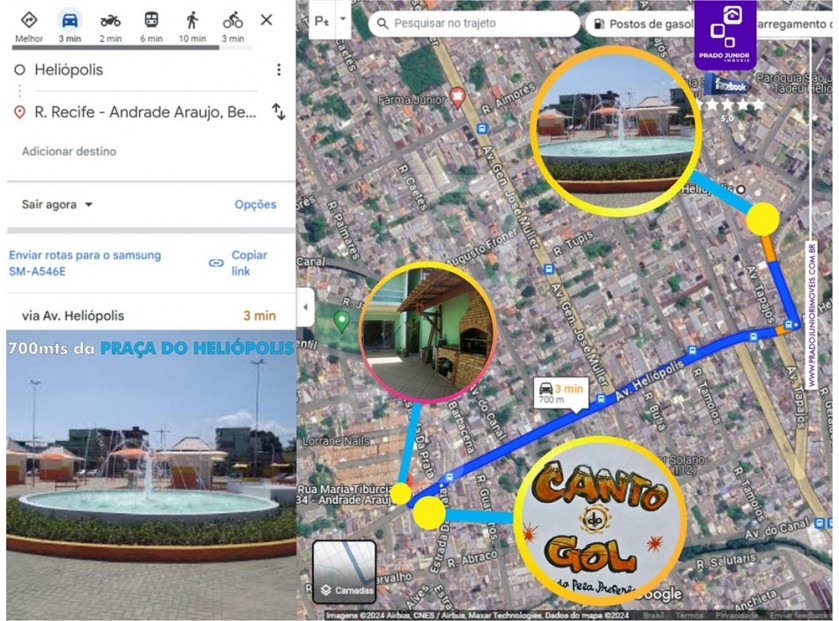This screenshot has width=839, height=621.
Task: Choose the motorcycle travel mode
Action: click(x=110, y=27)
